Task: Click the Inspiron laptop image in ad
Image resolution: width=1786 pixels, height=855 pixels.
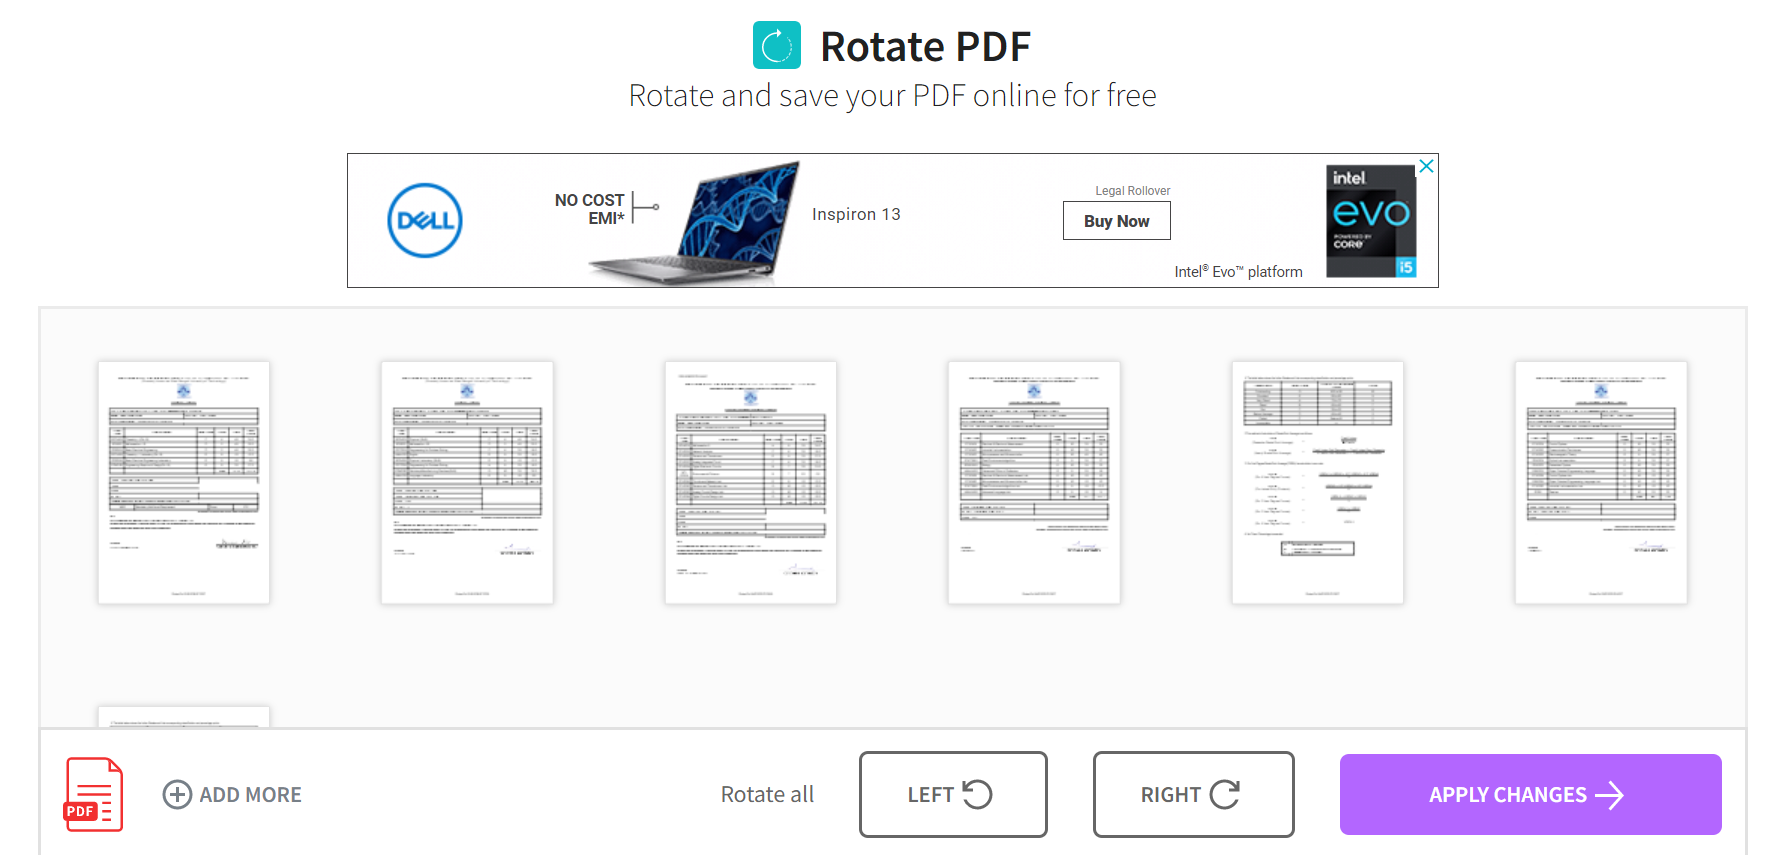Action: [x=696, y=222]
